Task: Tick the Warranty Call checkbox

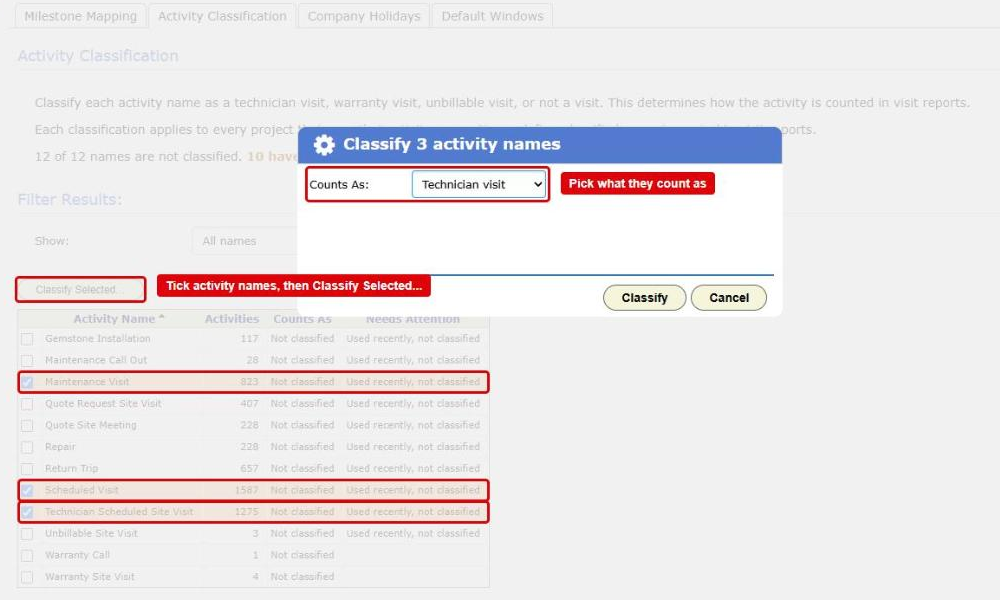Action: point(27,555)
